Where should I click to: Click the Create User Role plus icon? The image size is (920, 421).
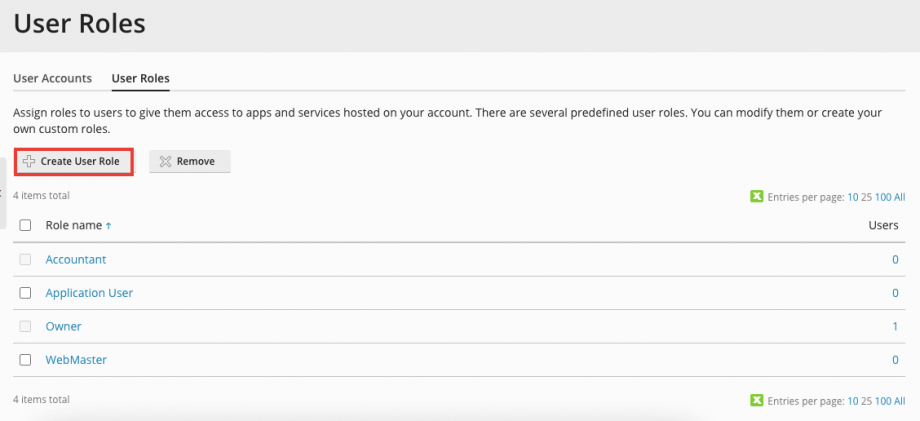[29, 161]
